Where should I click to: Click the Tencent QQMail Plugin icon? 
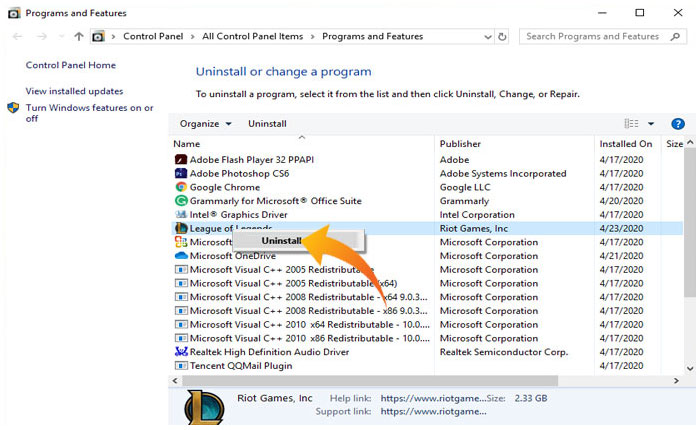pyautogui.click(x=181, y=366)
